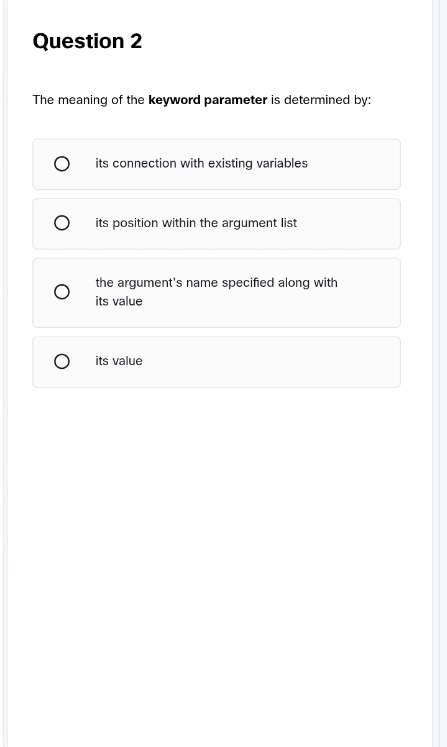This screenshot has height=747, width=447.
Task: Click the 'its value' label in the last option
Action: 119,361
